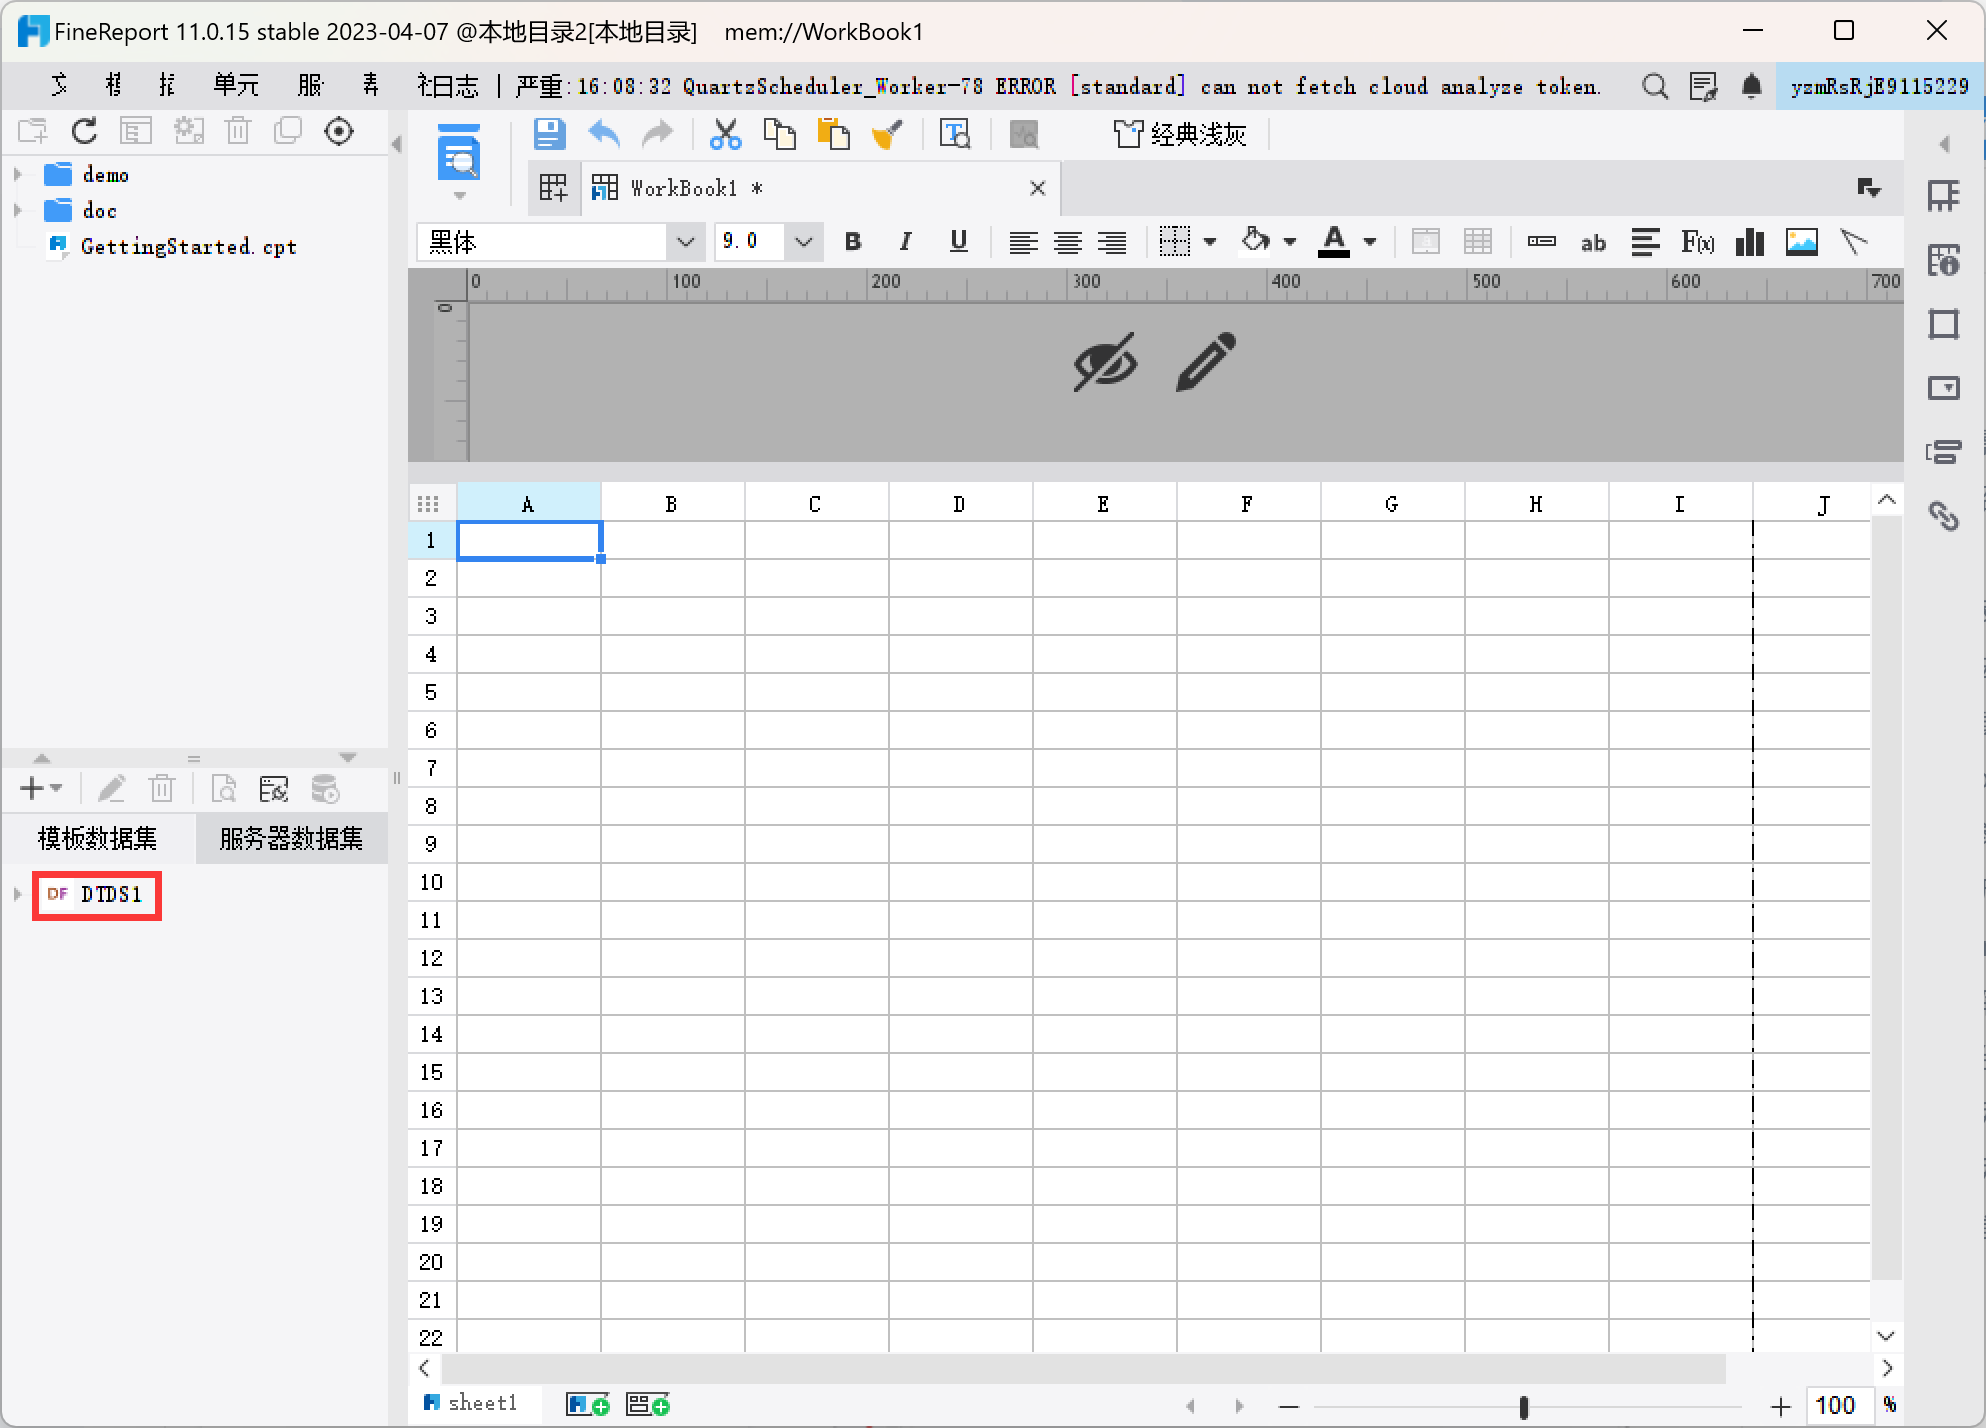Expand the demo folder tree node
The height and width of the screenshot is (1428, 1986).
[17, 174]
